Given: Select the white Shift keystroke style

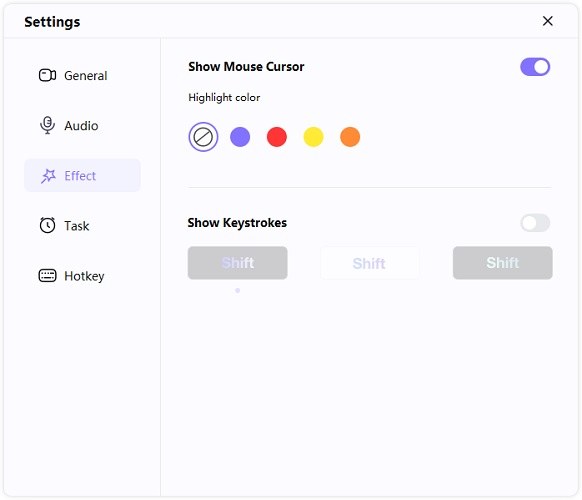Looking at the screenshot, I should point(370,263).
